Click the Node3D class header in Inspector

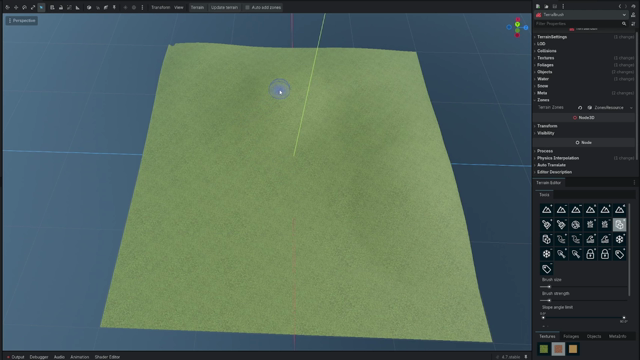584,118
